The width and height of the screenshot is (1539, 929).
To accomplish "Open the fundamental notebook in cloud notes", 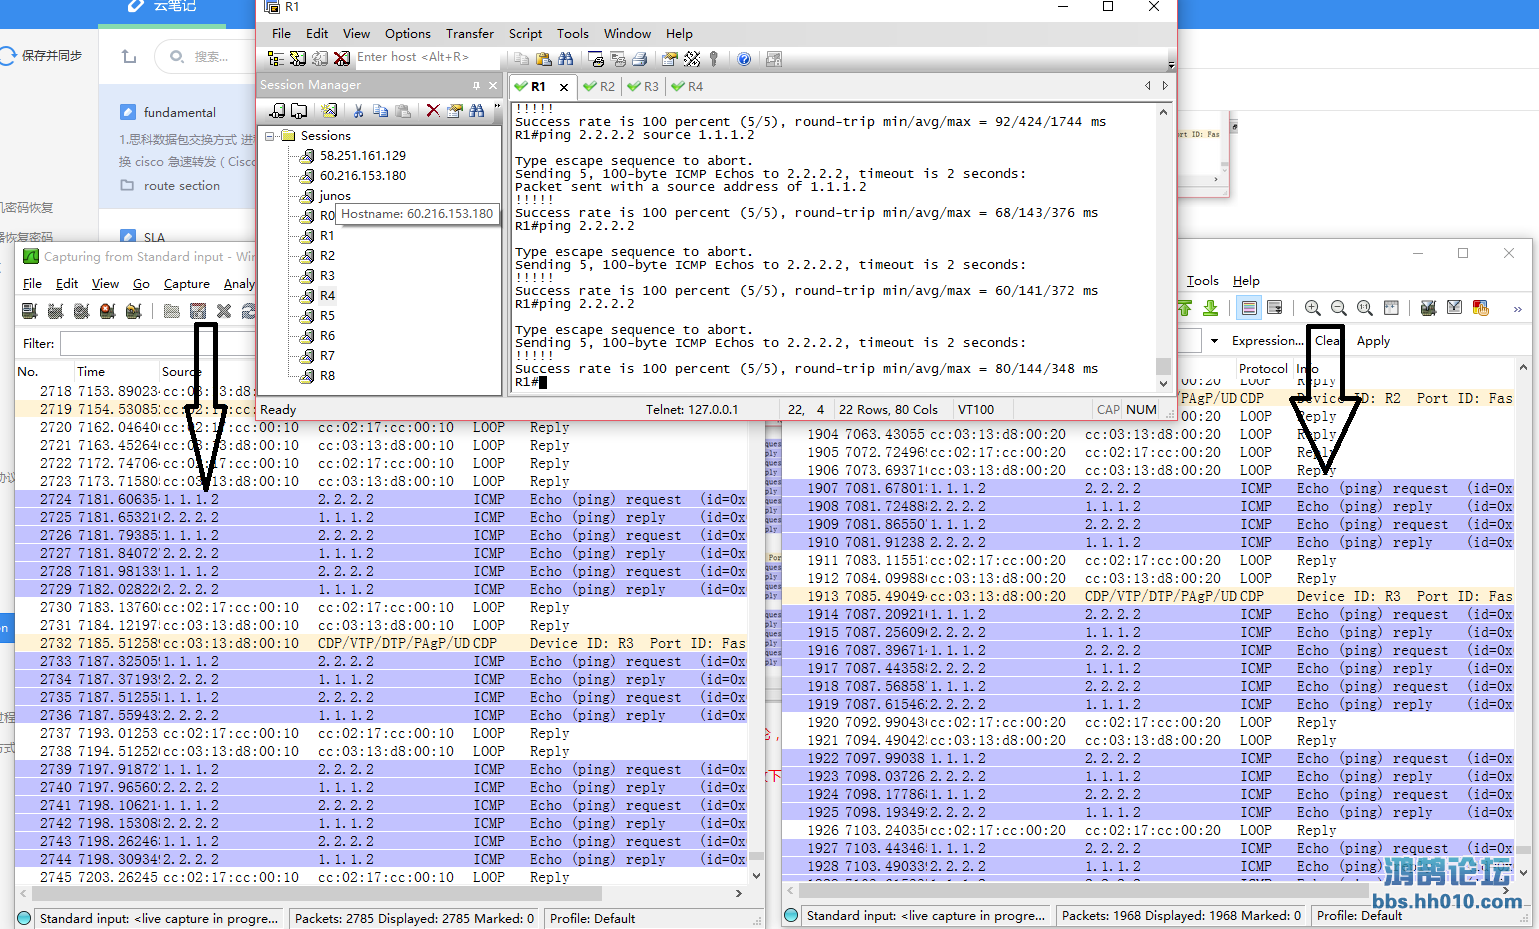I will [x=179, y=112].
